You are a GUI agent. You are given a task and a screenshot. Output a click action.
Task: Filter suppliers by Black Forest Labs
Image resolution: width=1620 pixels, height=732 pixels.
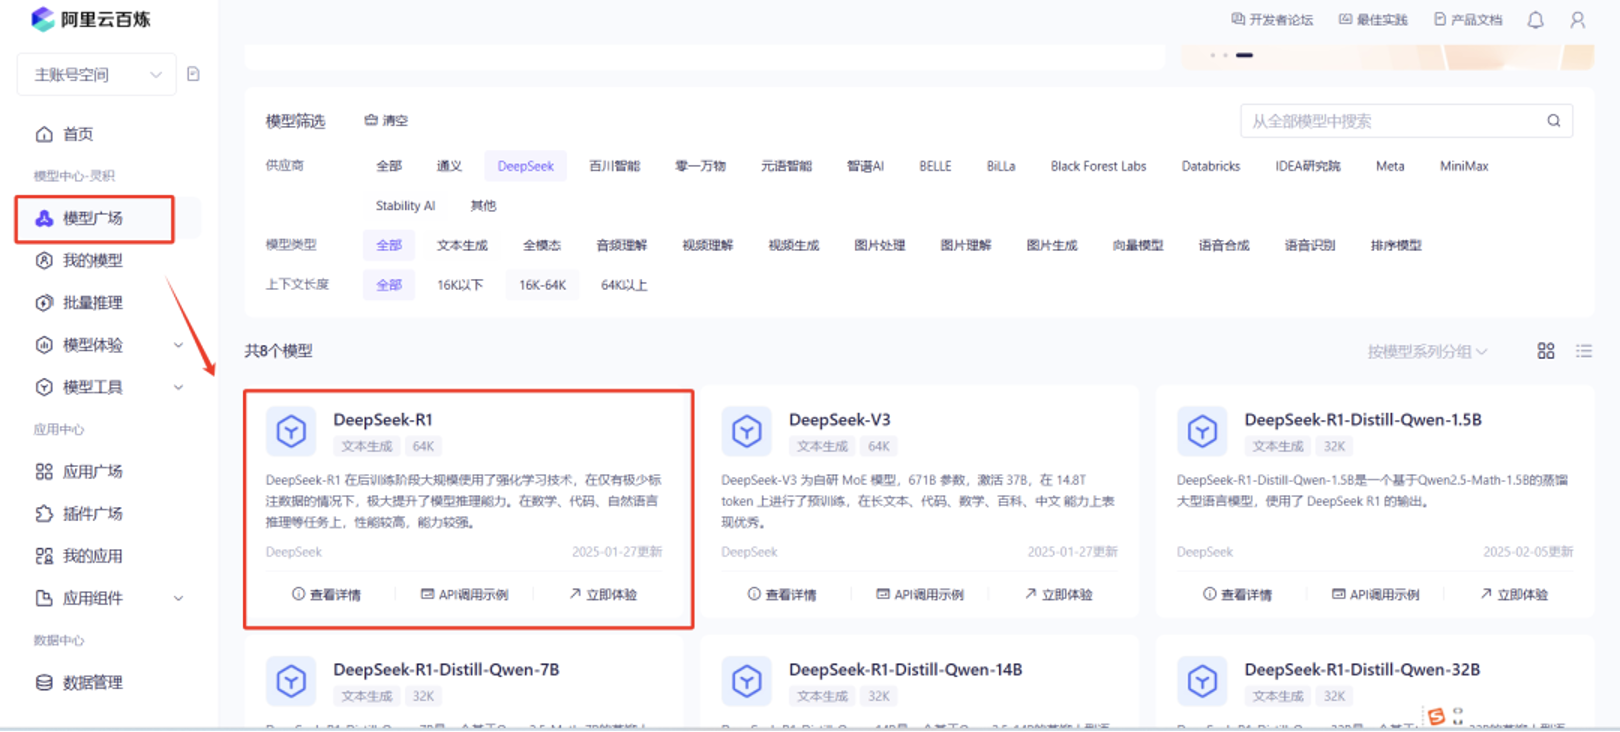pyautogui.click(x=1098, y=166)
